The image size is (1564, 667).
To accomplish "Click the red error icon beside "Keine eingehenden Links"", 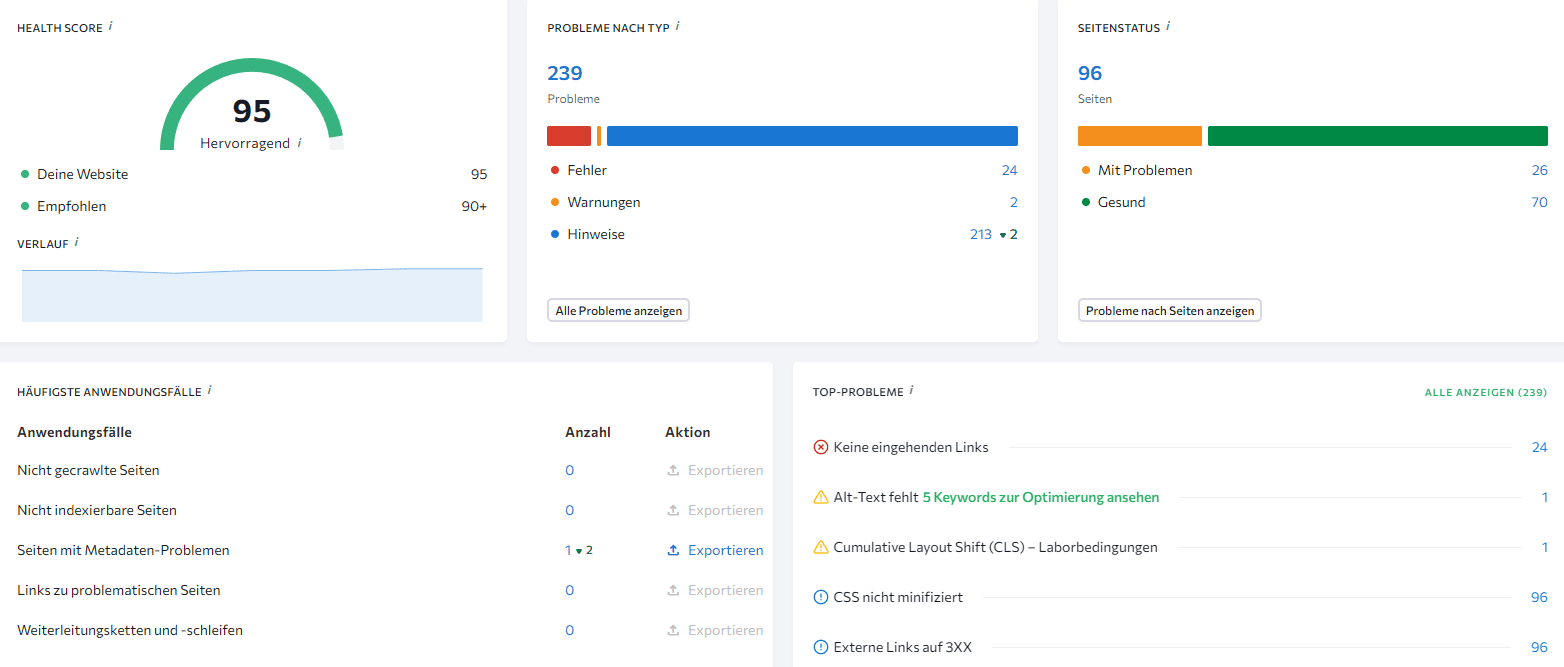I will pyautogui.click(x=820, y=447).
